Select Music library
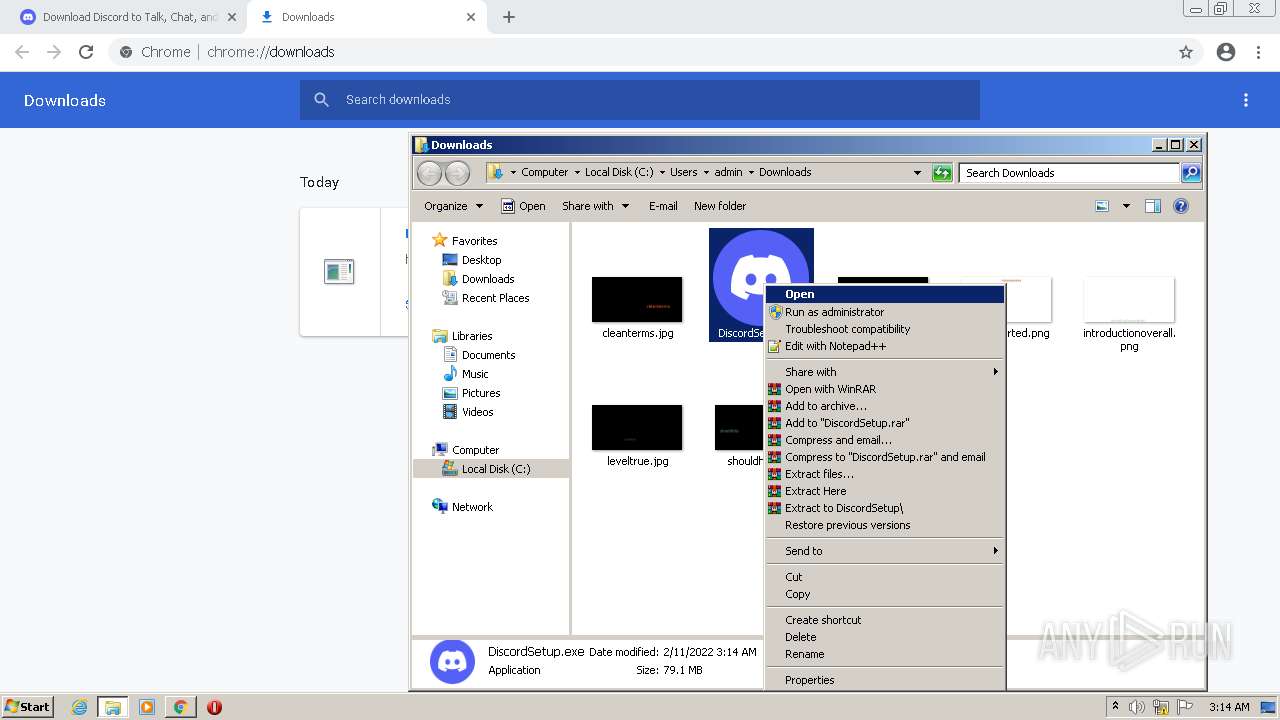Image resolution: width=1280 pixels, height=720 pixels. (475, 374)
